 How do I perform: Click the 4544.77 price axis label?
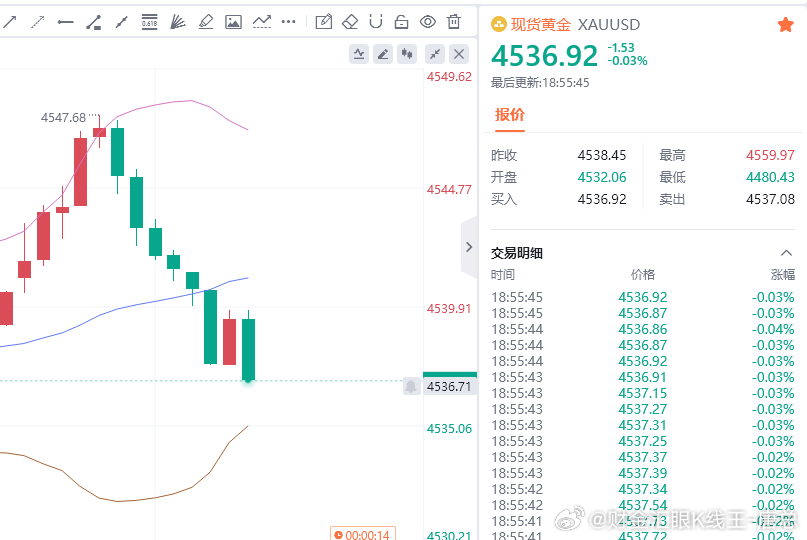[x=449, y=190]
